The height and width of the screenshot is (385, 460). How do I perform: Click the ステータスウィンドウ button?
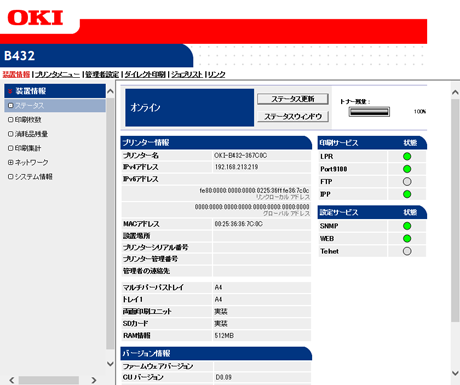293,116
